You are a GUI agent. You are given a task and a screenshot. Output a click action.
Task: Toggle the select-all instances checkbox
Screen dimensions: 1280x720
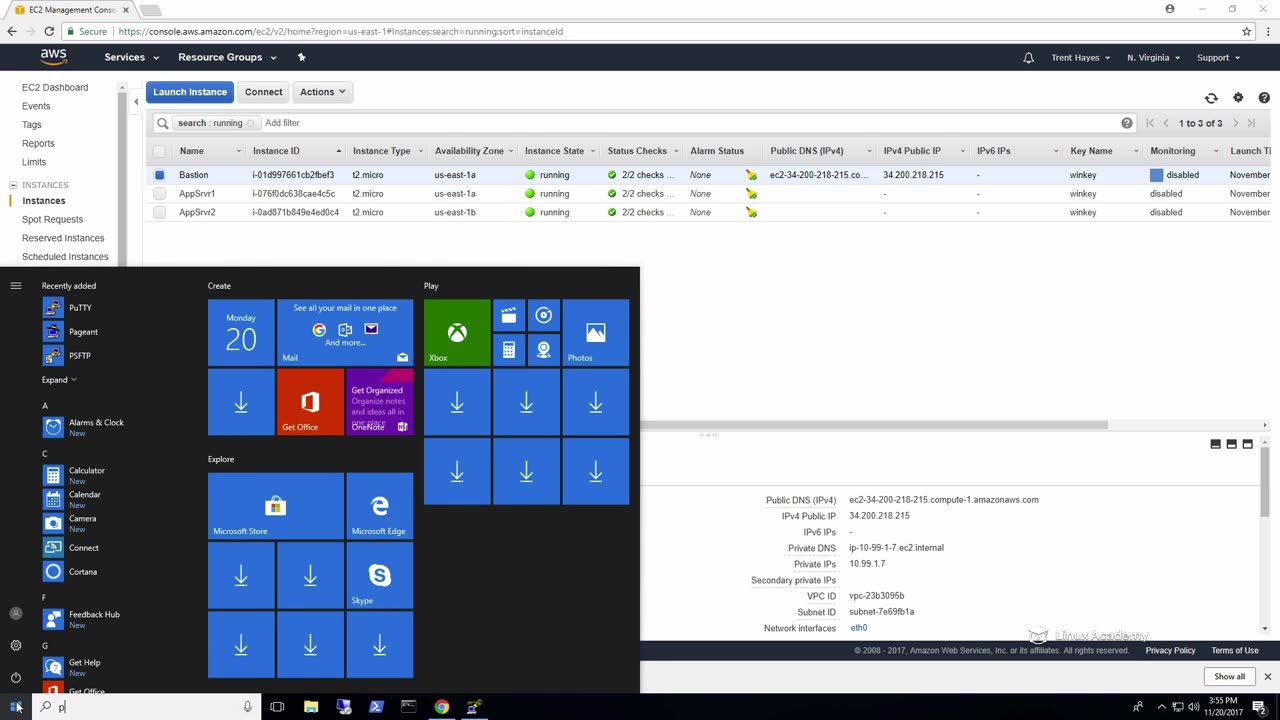coord(159,151)
